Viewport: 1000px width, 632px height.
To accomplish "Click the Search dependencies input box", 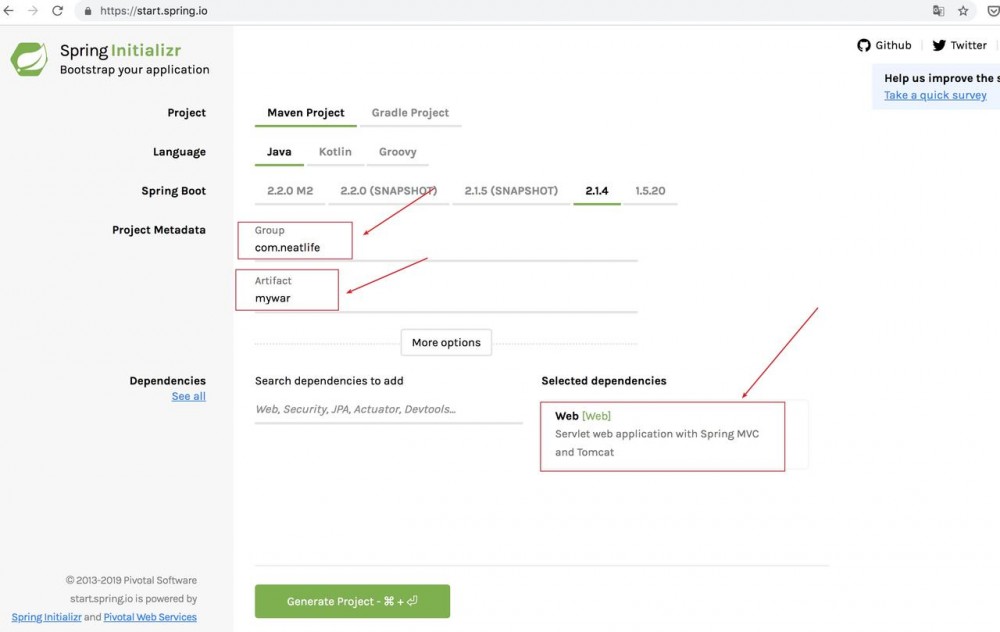I will coord(388,409).
